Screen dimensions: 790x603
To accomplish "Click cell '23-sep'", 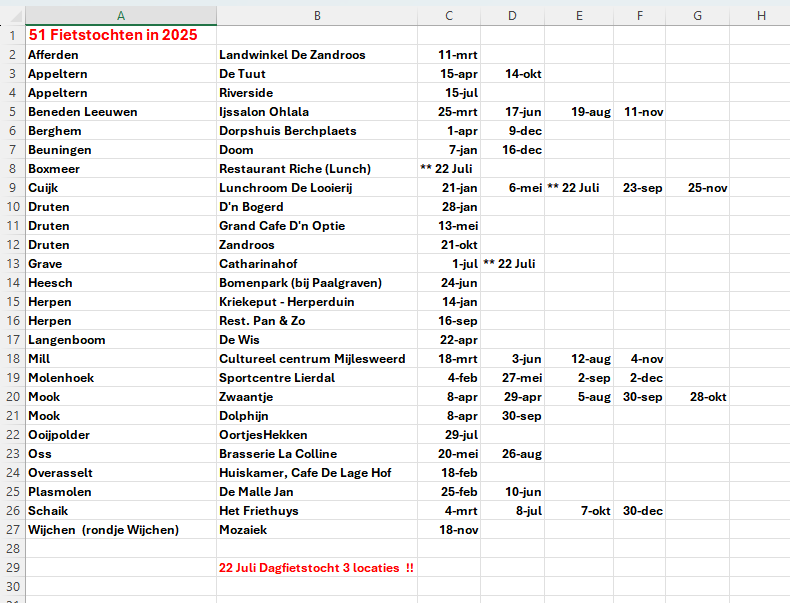I will (639, 188).
